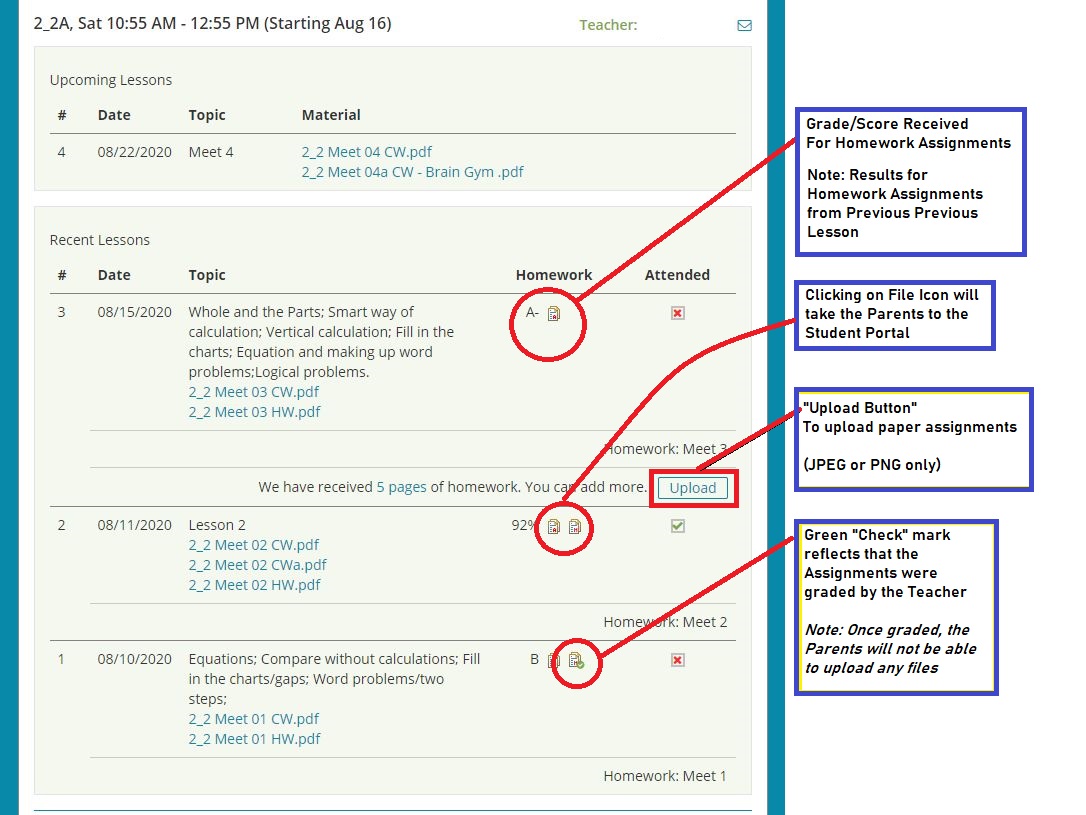This screenshot has height=815, width=1086.
Task: Click the 'Recent Lessons' heading
Action: (100, 240)
